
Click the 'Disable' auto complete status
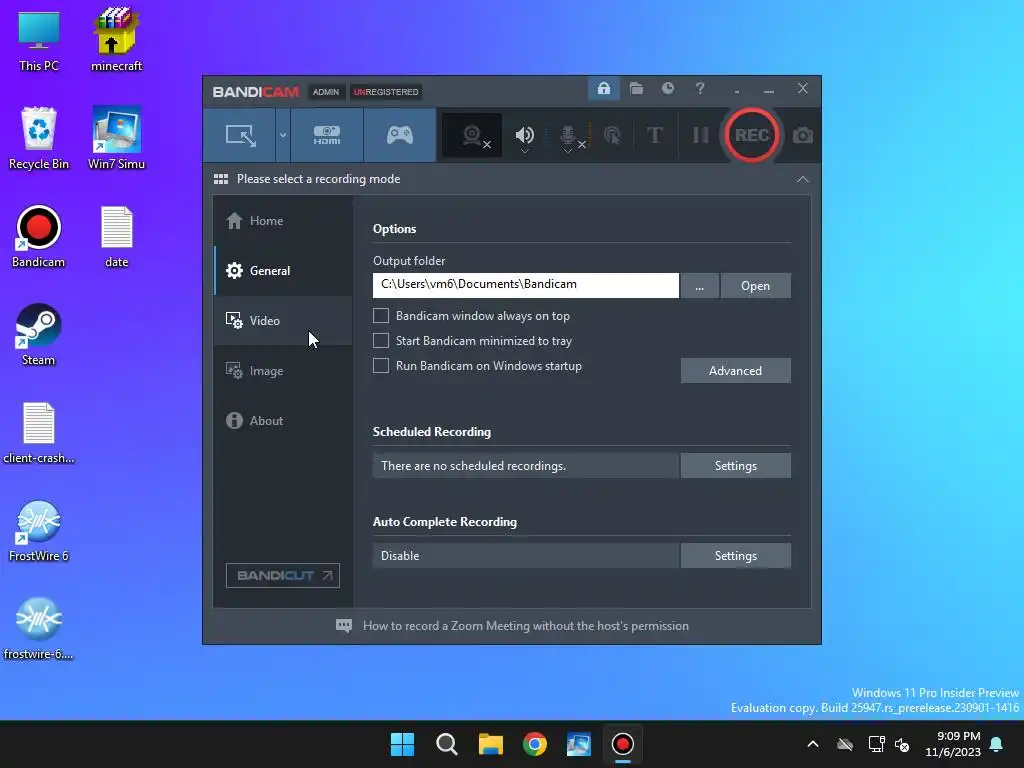[x=400, y=556]
